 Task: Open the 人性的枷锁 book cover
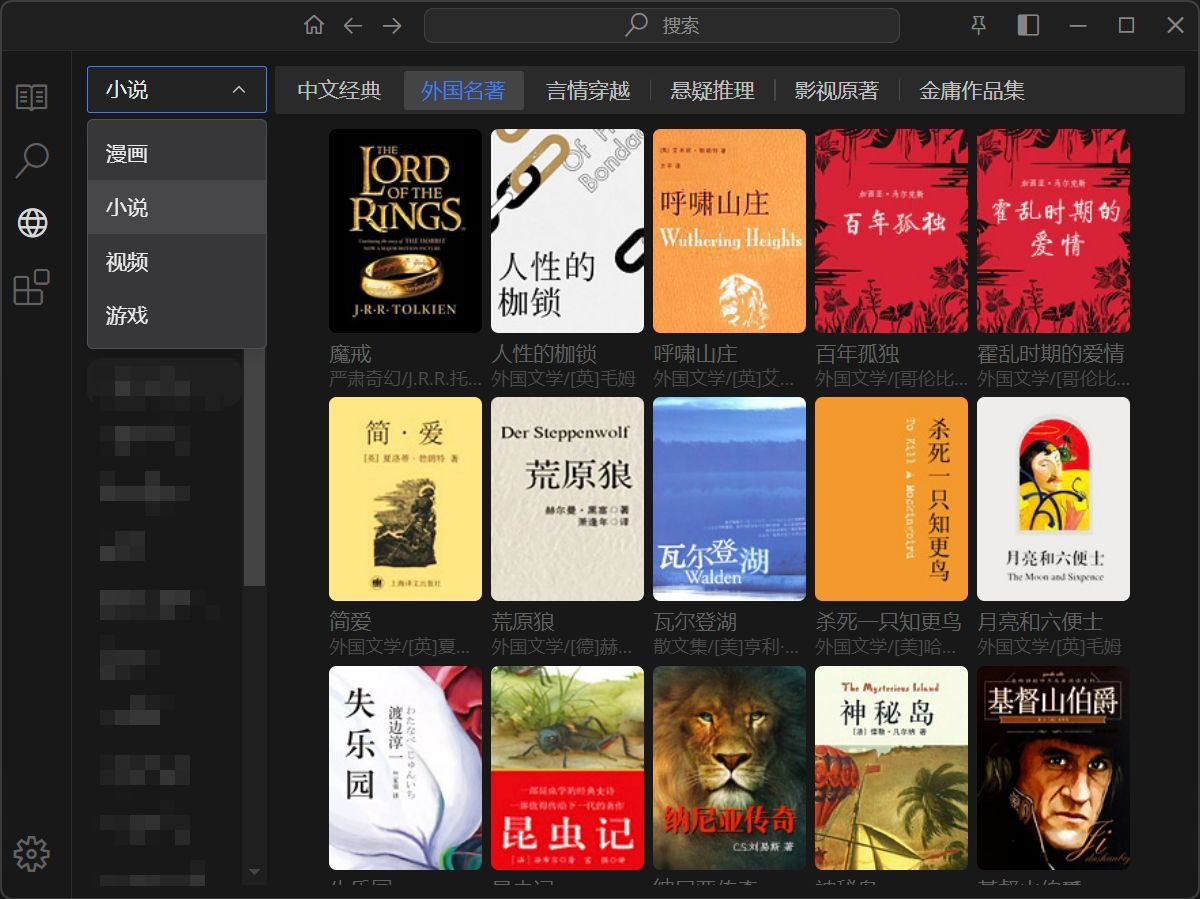[567, 231]
